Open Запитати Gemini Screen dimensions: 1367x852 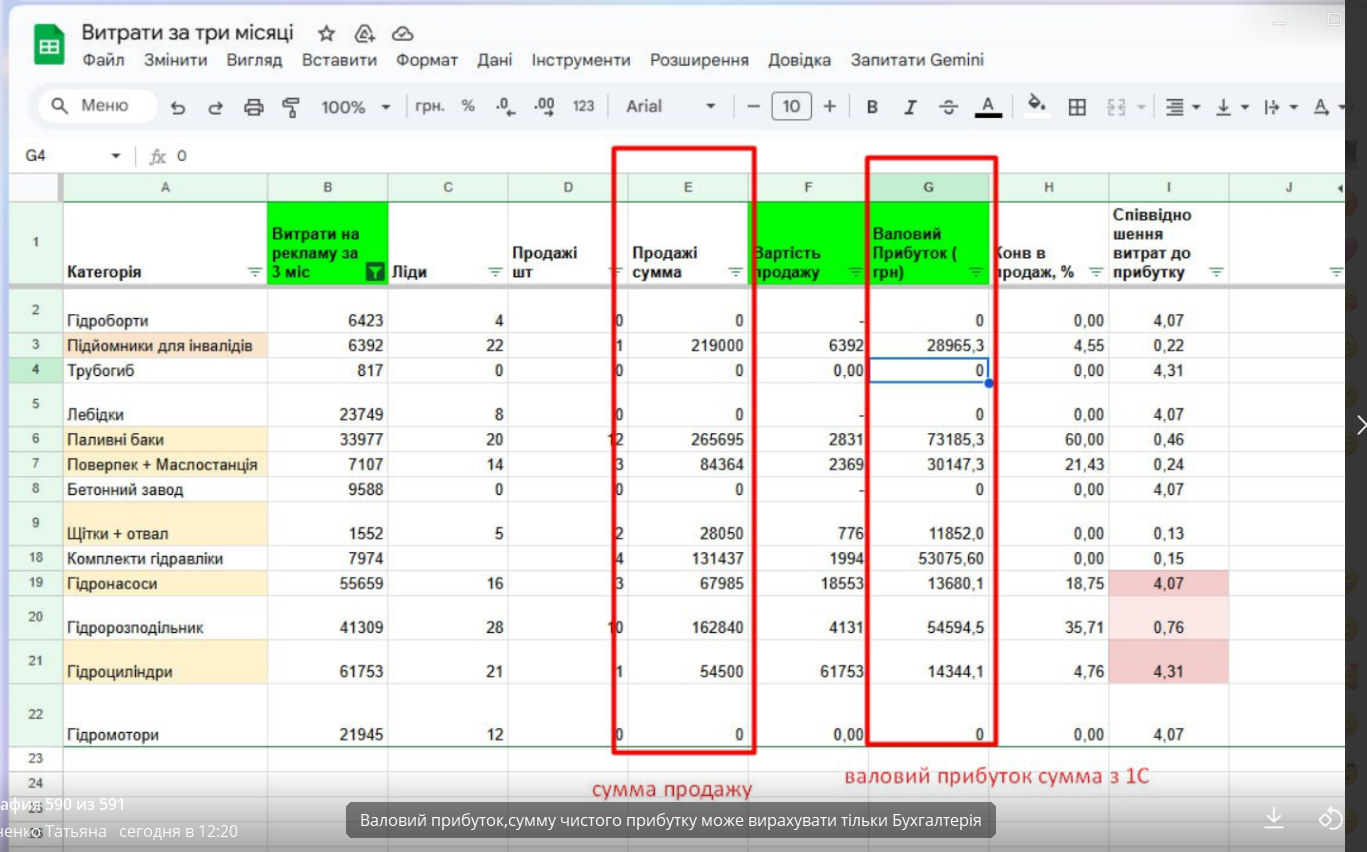click(x=917, y=60)
